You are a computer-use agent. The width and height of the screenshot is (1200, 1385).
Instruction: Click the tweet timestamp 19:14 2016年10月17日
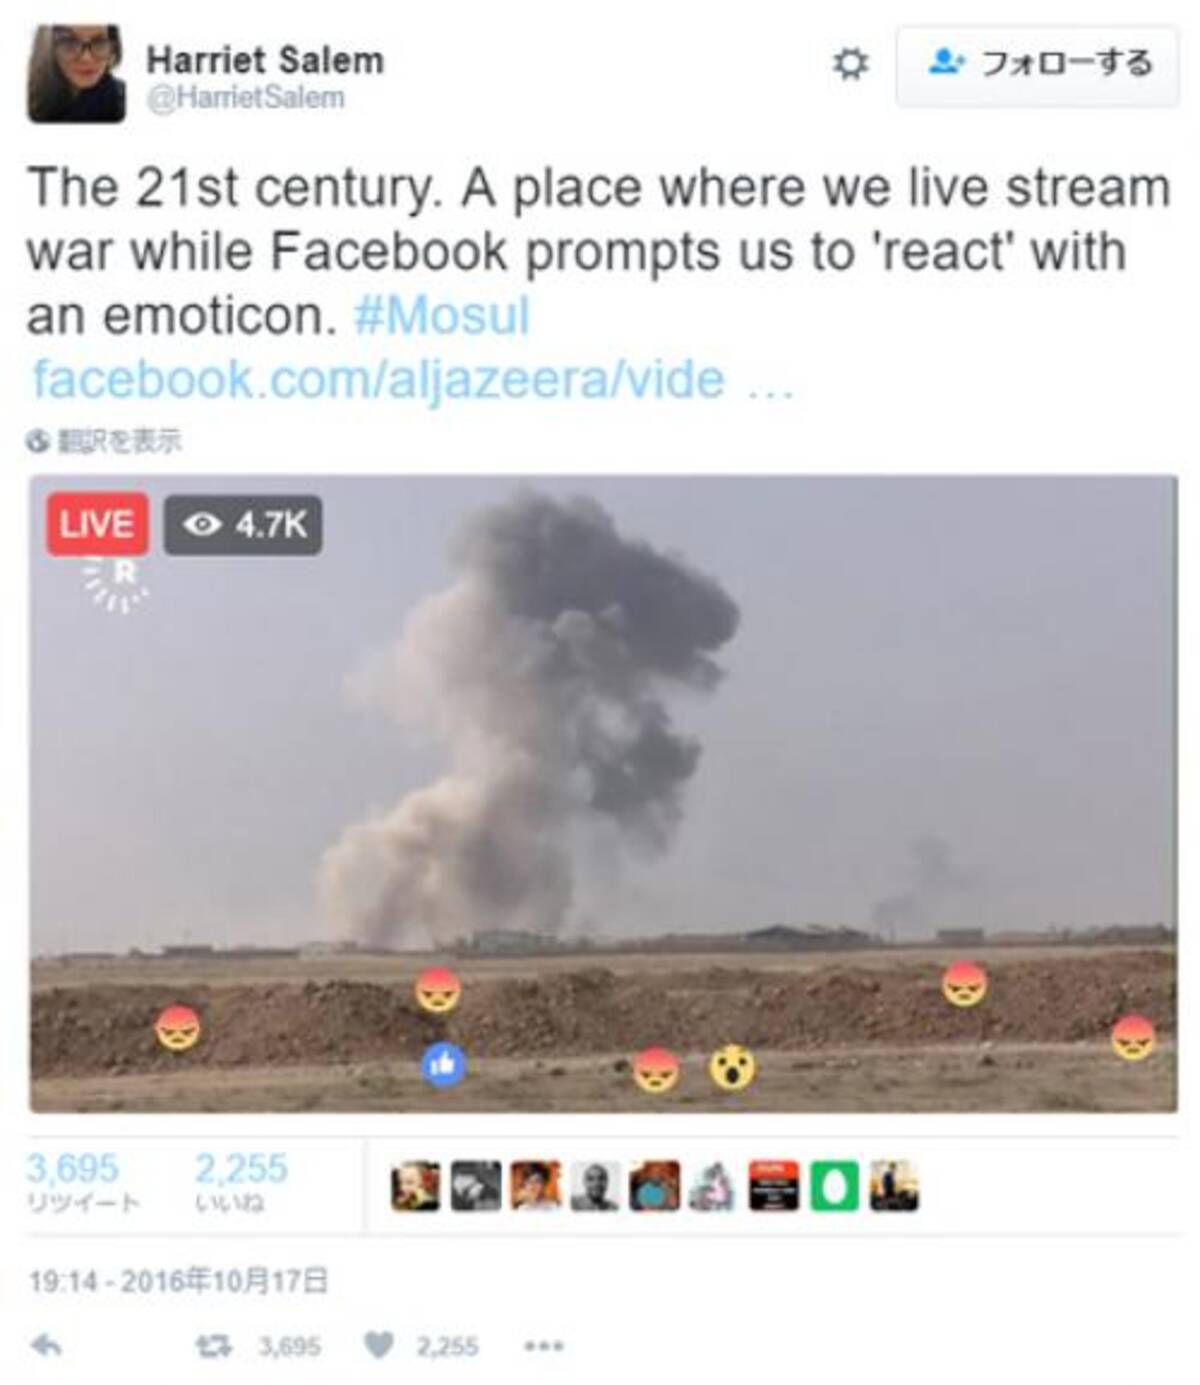[x=178, y=1280]
